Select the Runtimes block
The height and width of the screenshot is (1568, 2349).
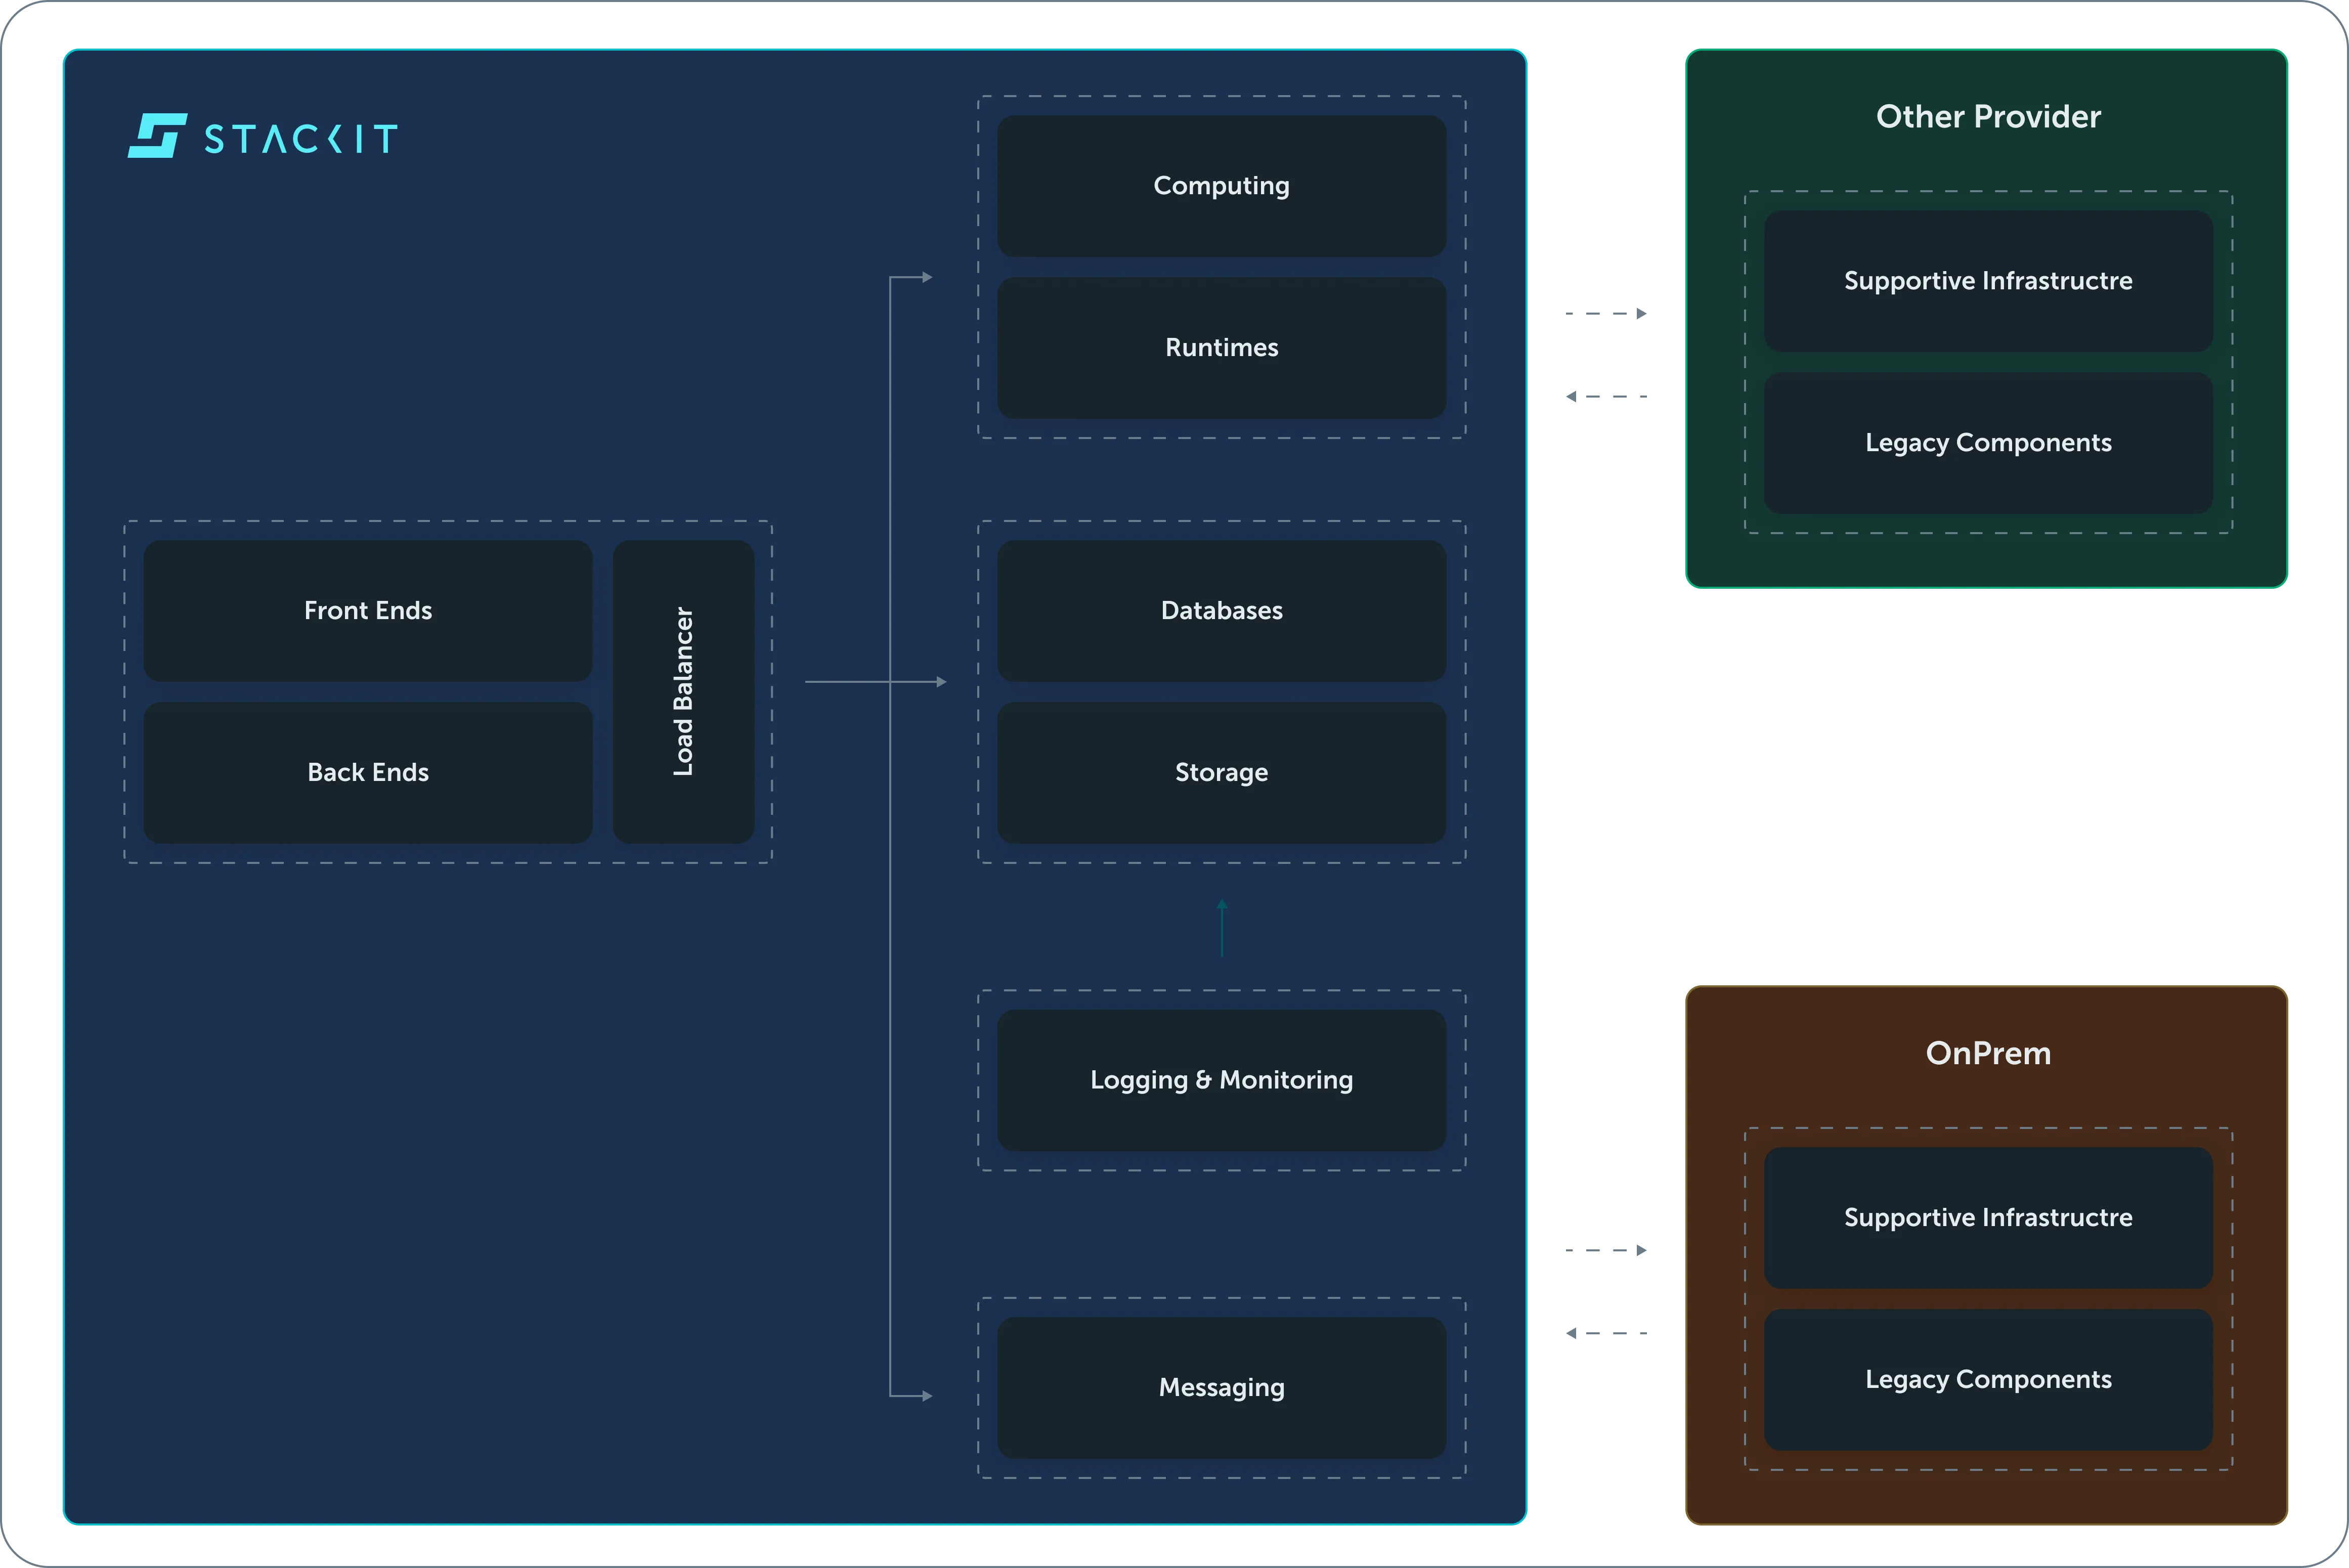[x=1221, y=348]
